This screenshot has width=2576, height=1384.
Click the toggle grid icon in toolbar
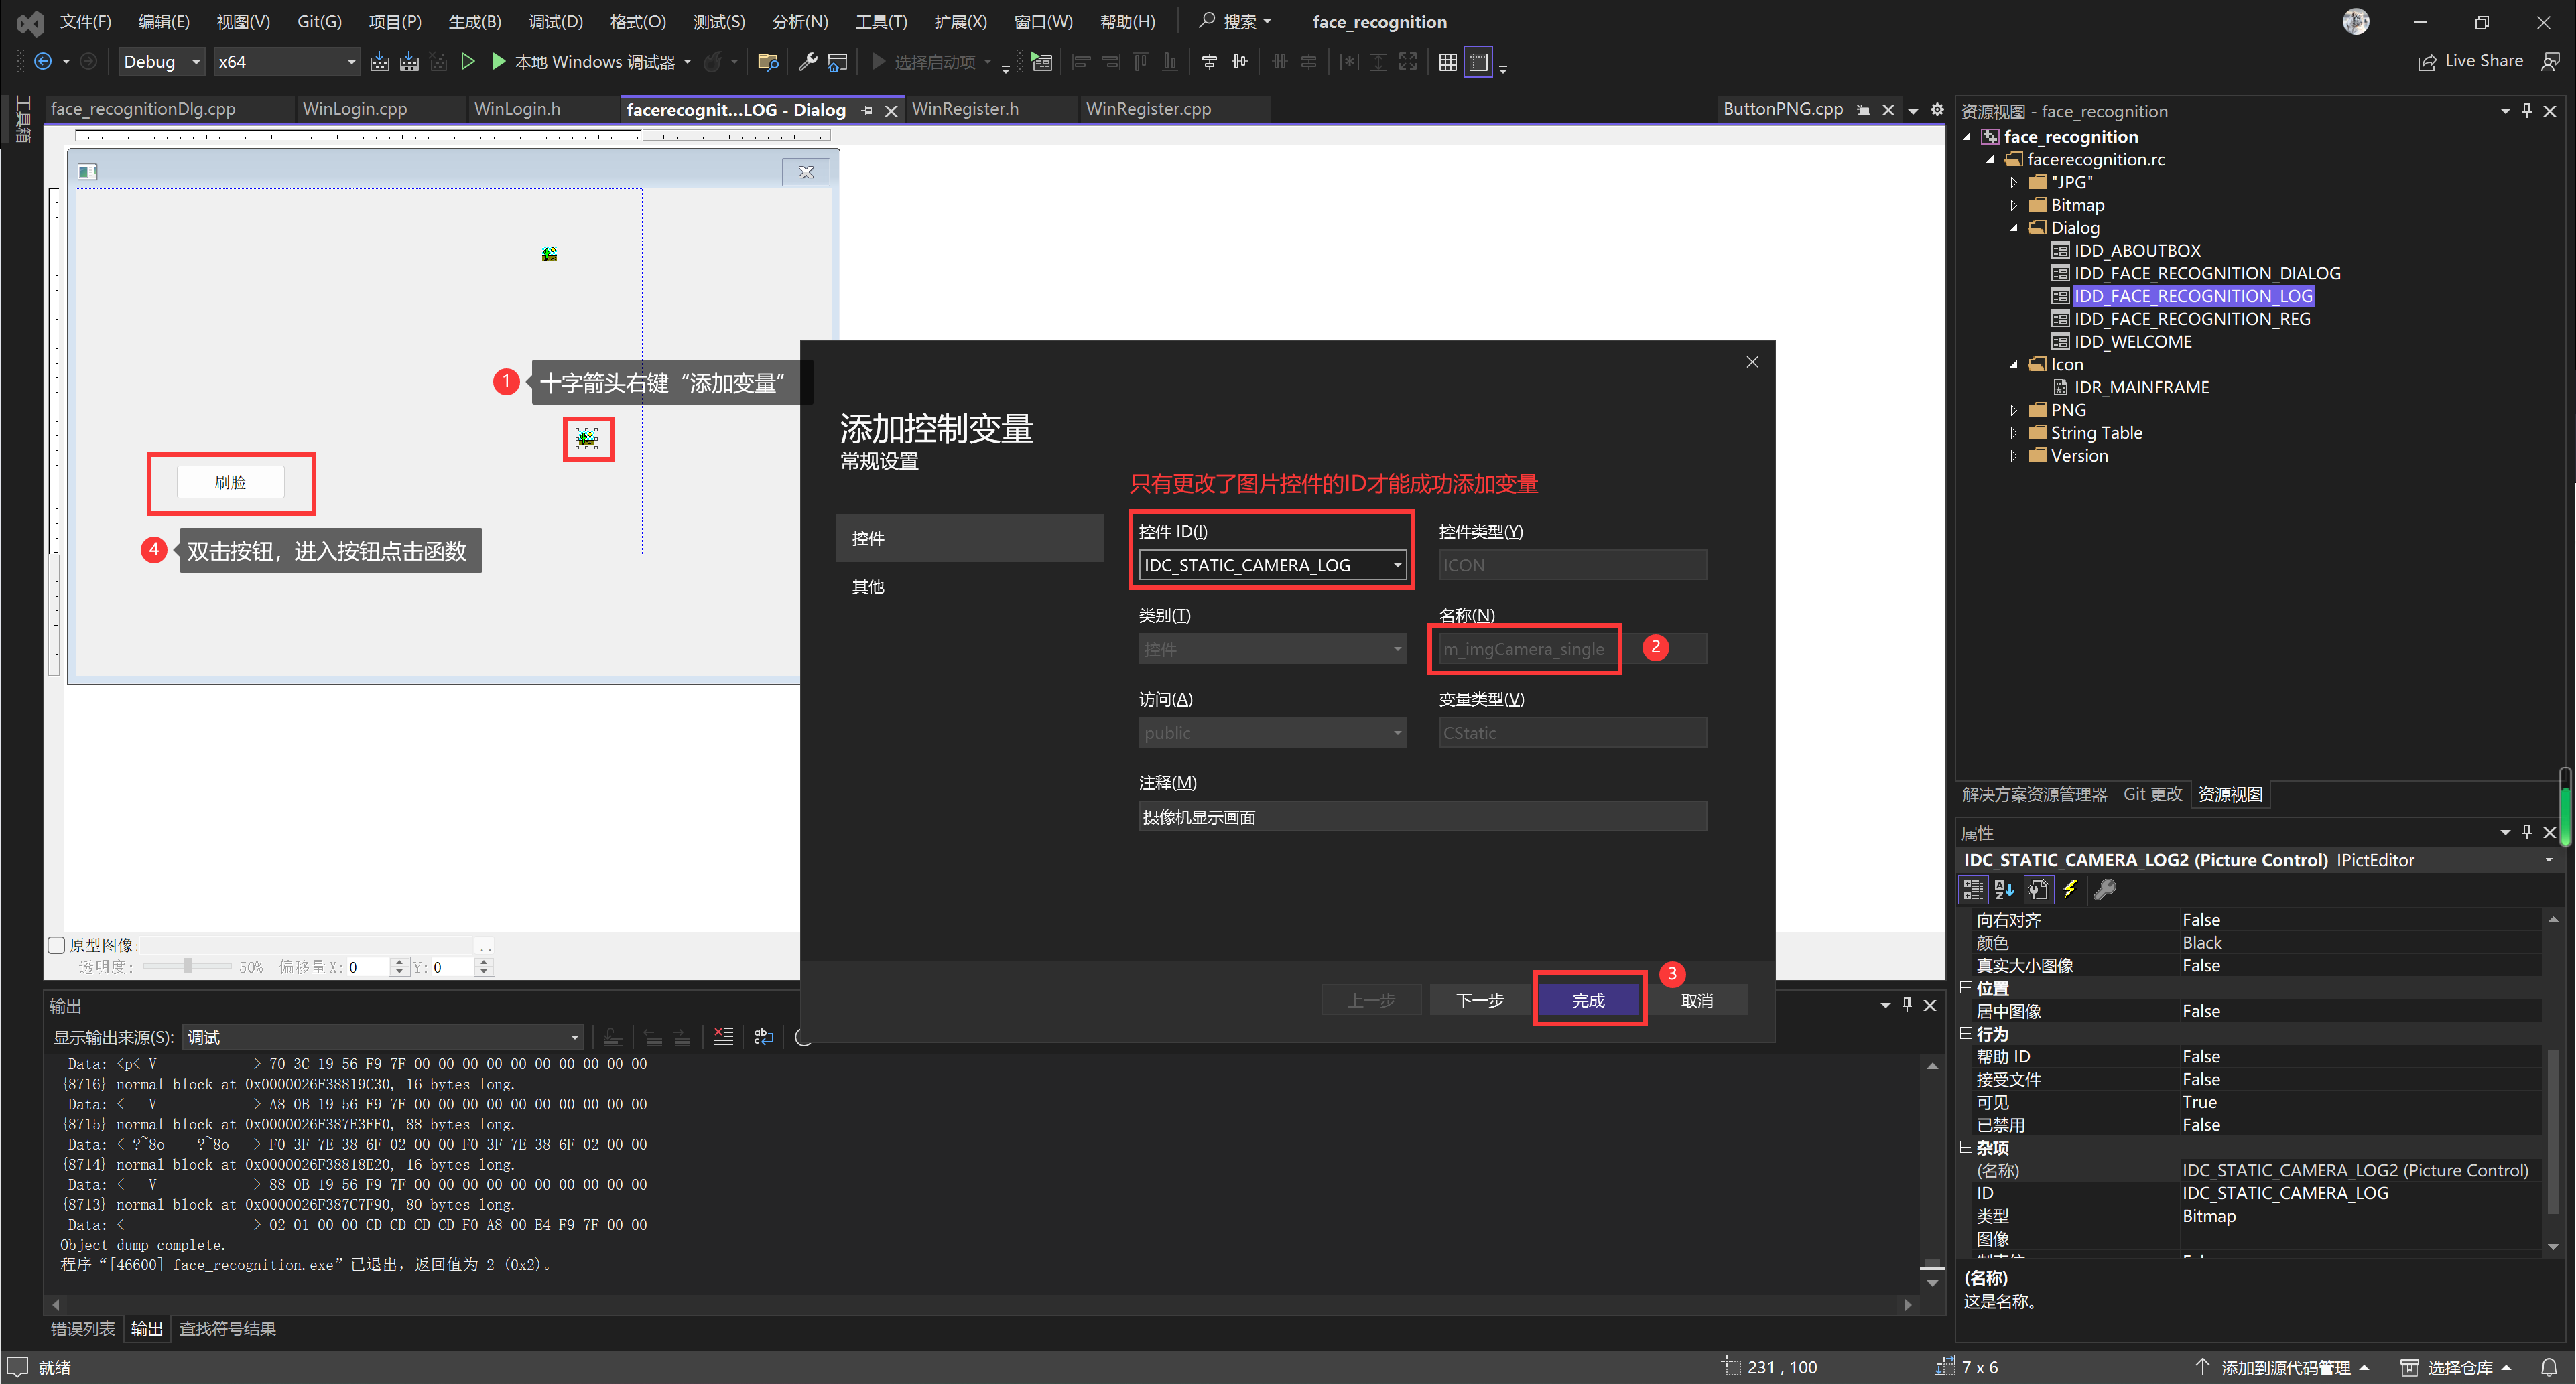1447,62
